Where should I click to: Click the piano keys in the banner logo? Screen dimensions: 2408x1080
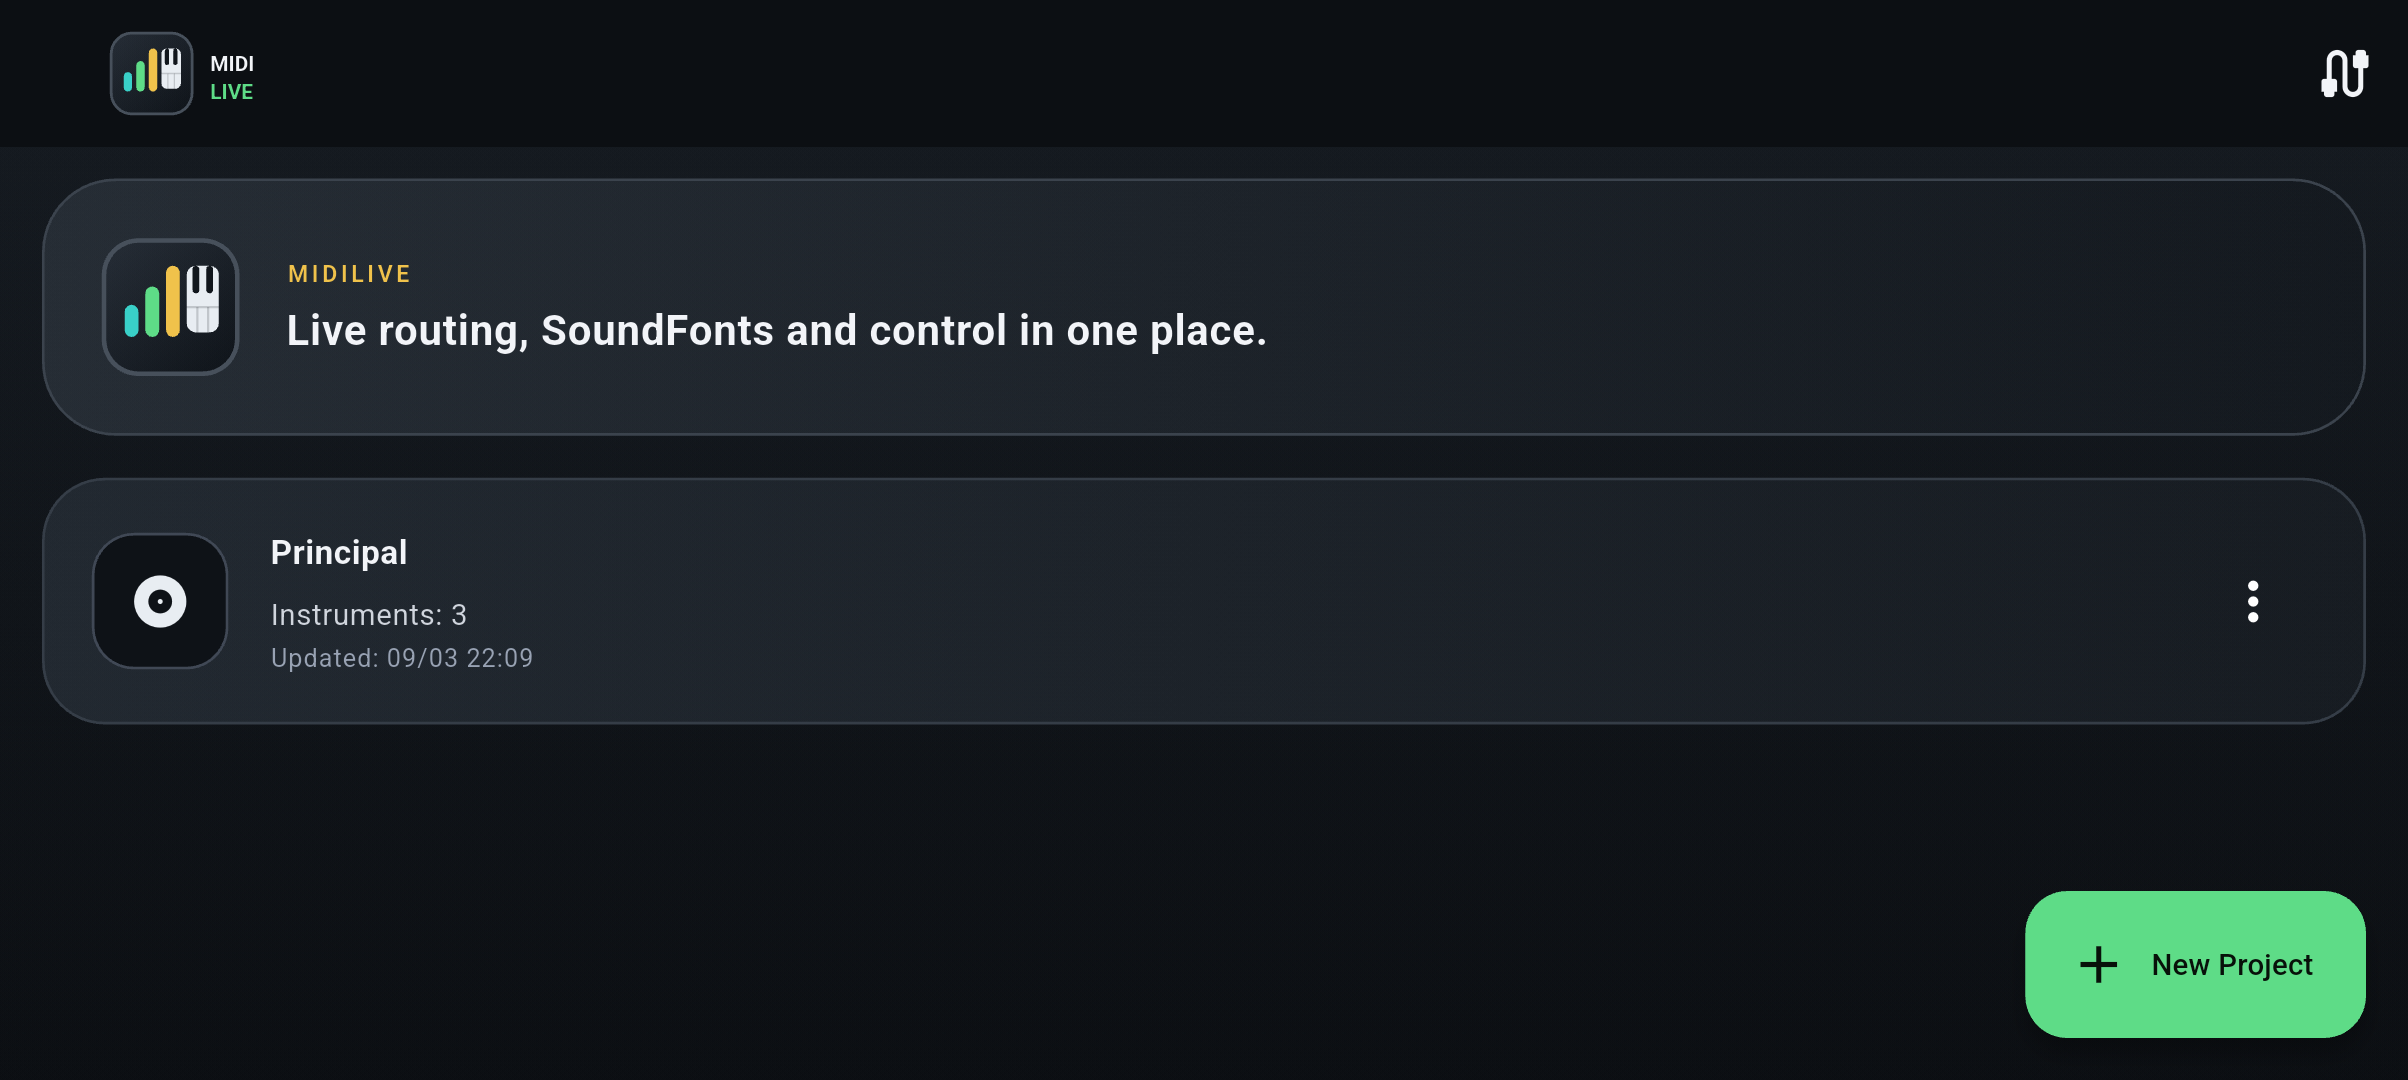coord(203,298)
